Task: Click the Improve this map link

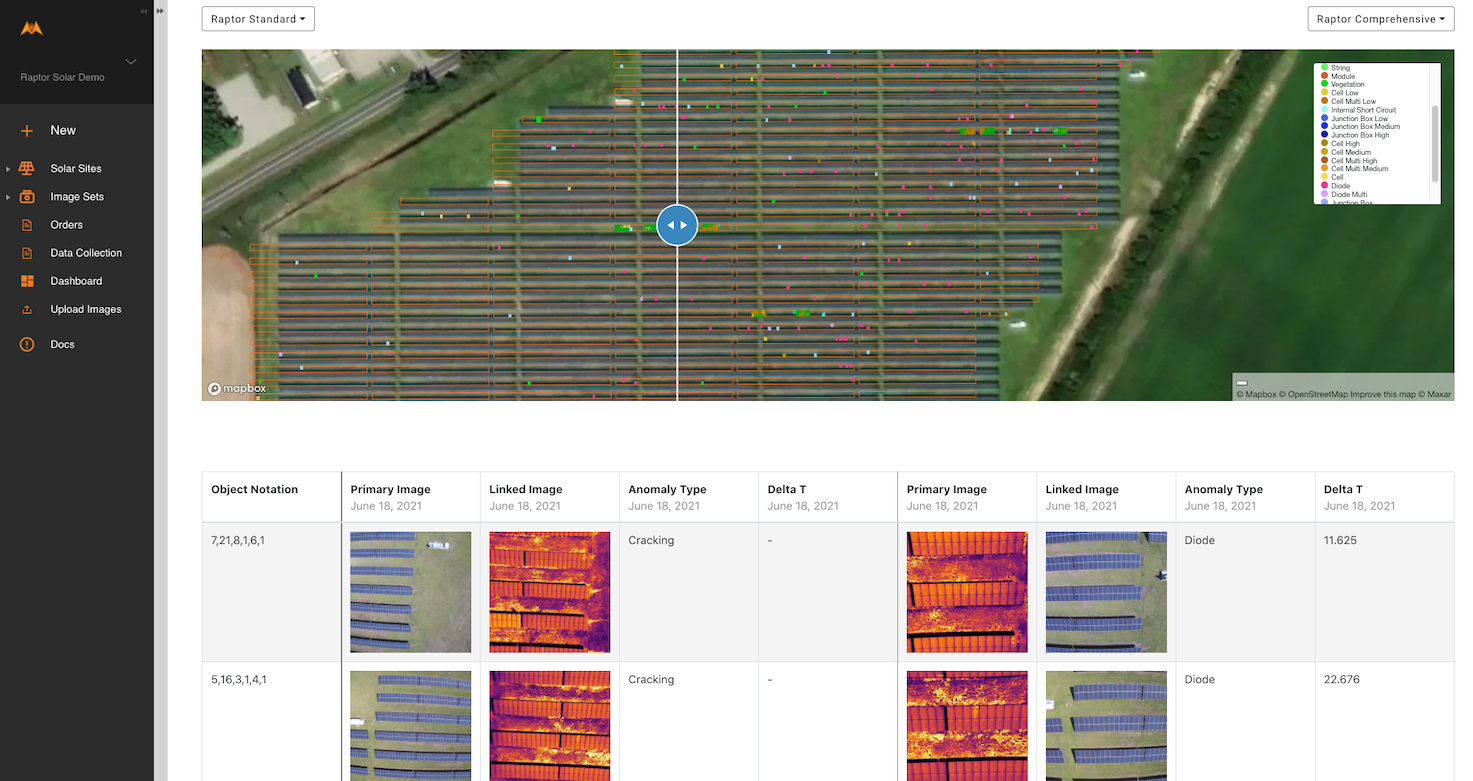Action: pos(1383,395)
